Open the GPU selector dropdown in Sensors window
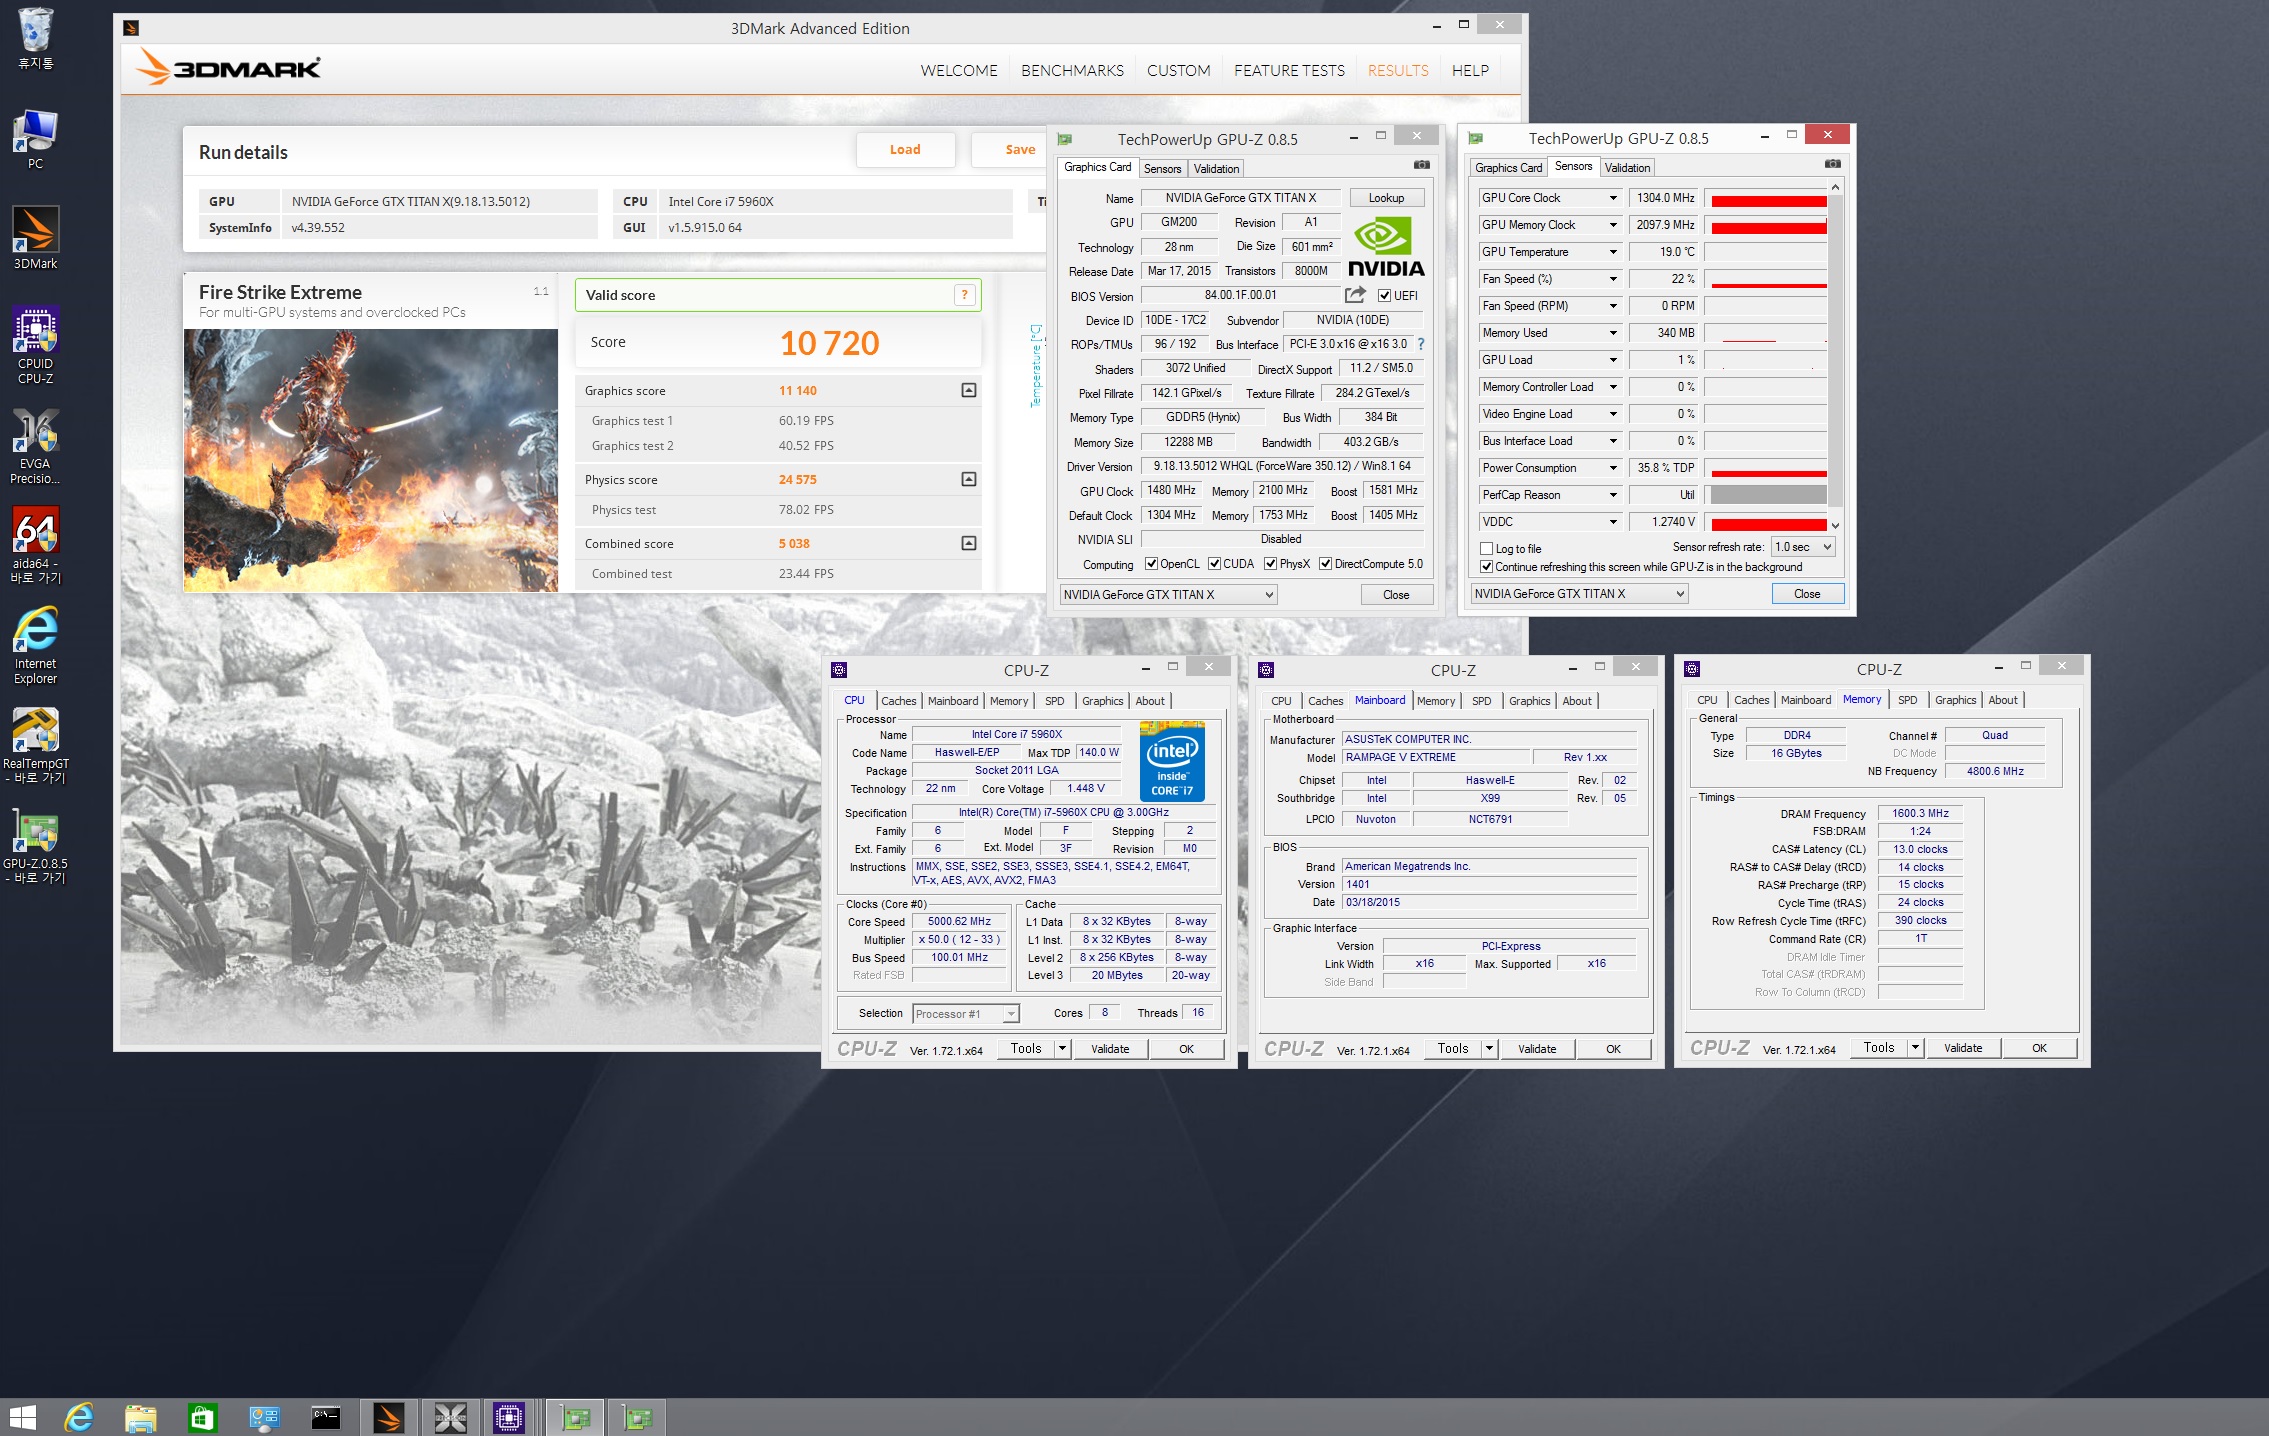The width and height of the screenshot is (2269, 1436). pos(1580,594)
